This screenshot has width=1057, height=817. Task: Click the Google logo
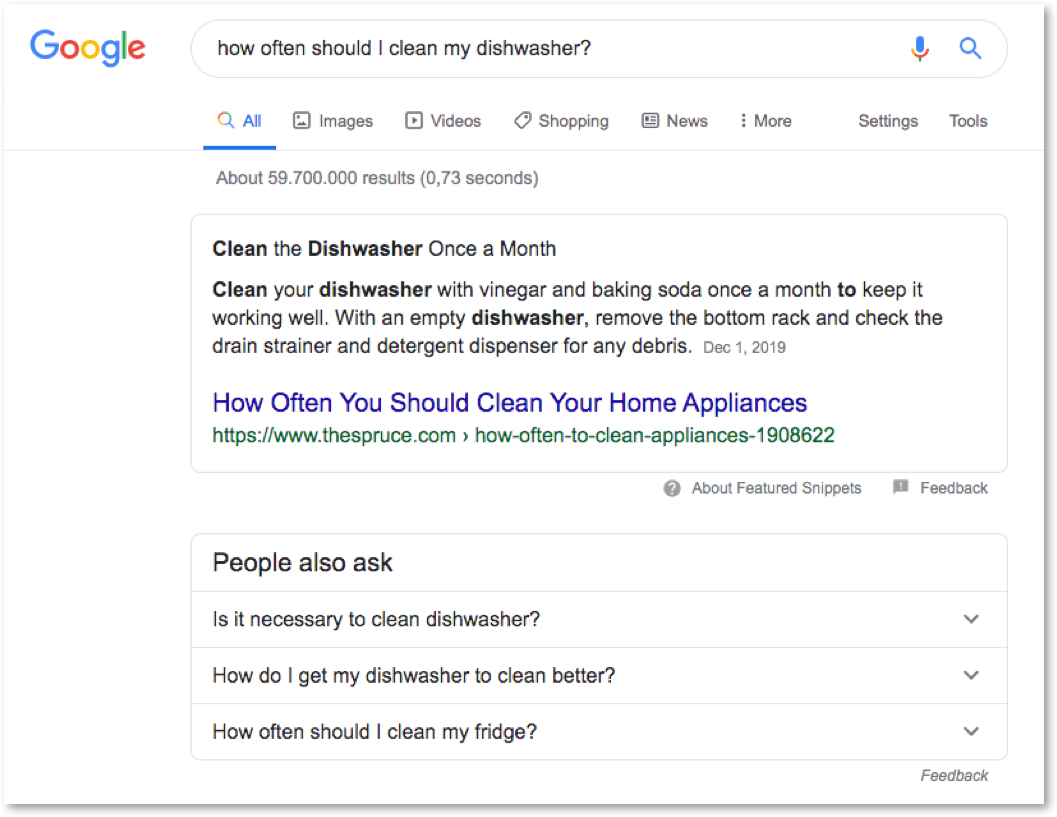[x=87, y=48]
